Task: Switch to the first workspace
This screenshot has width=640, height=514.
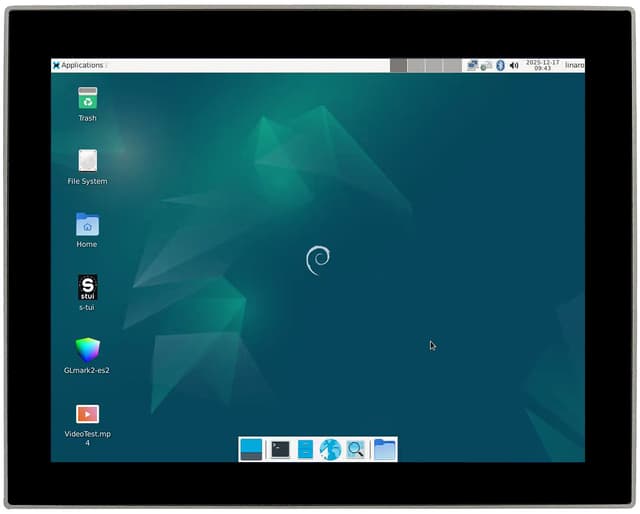Action: [398, 65]
